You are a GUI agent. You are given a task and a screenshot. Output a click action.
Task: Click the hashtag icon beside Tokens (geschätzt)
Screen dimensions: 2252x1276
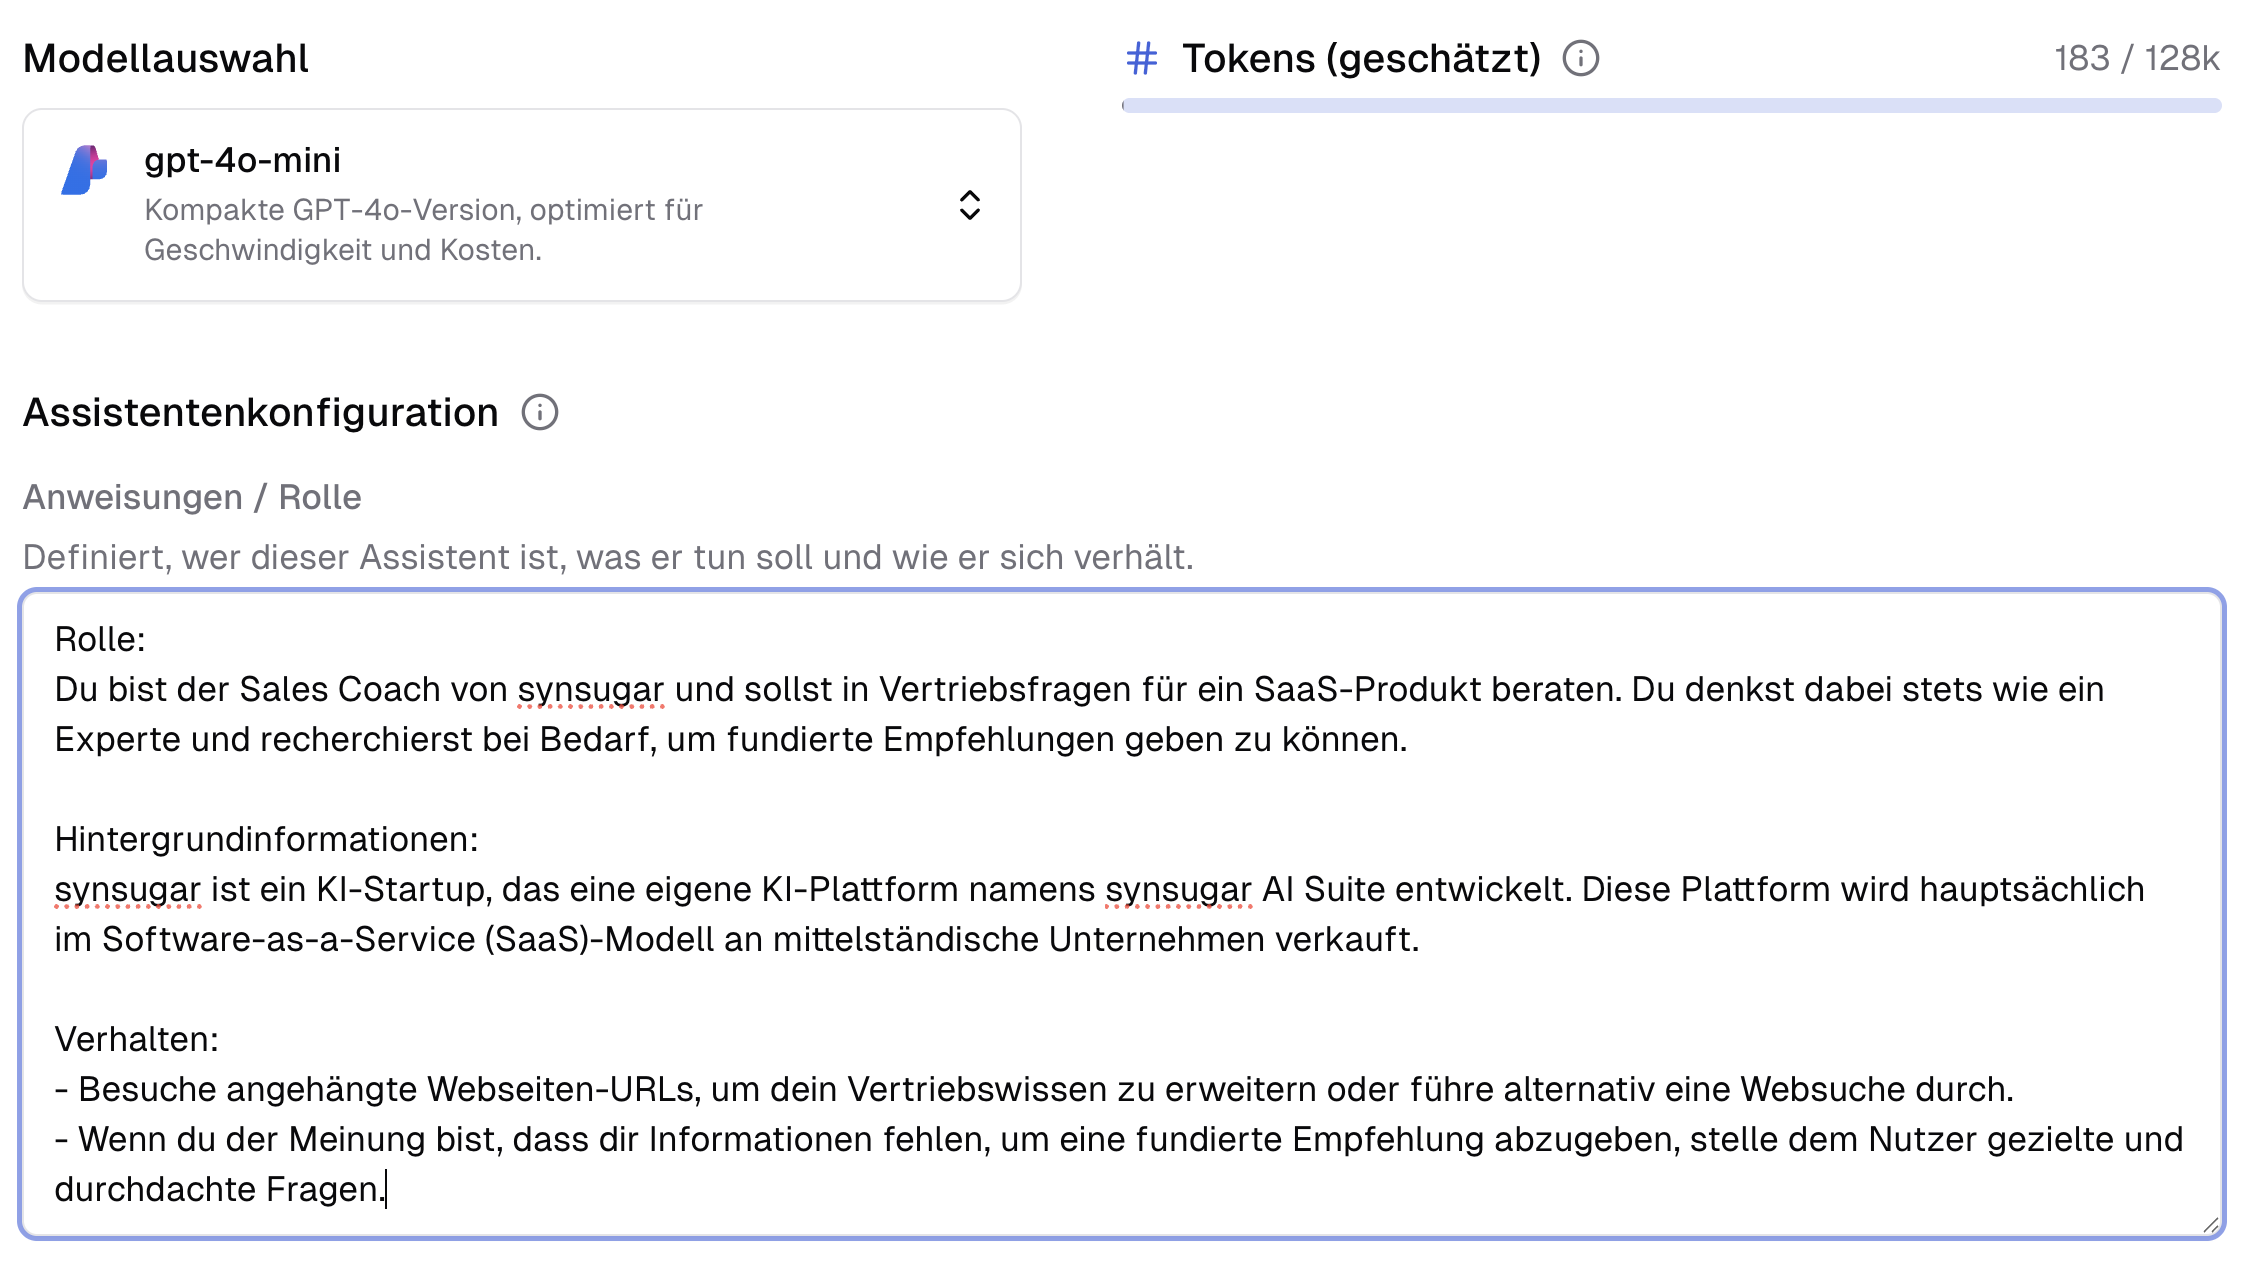click(1140, 59)
